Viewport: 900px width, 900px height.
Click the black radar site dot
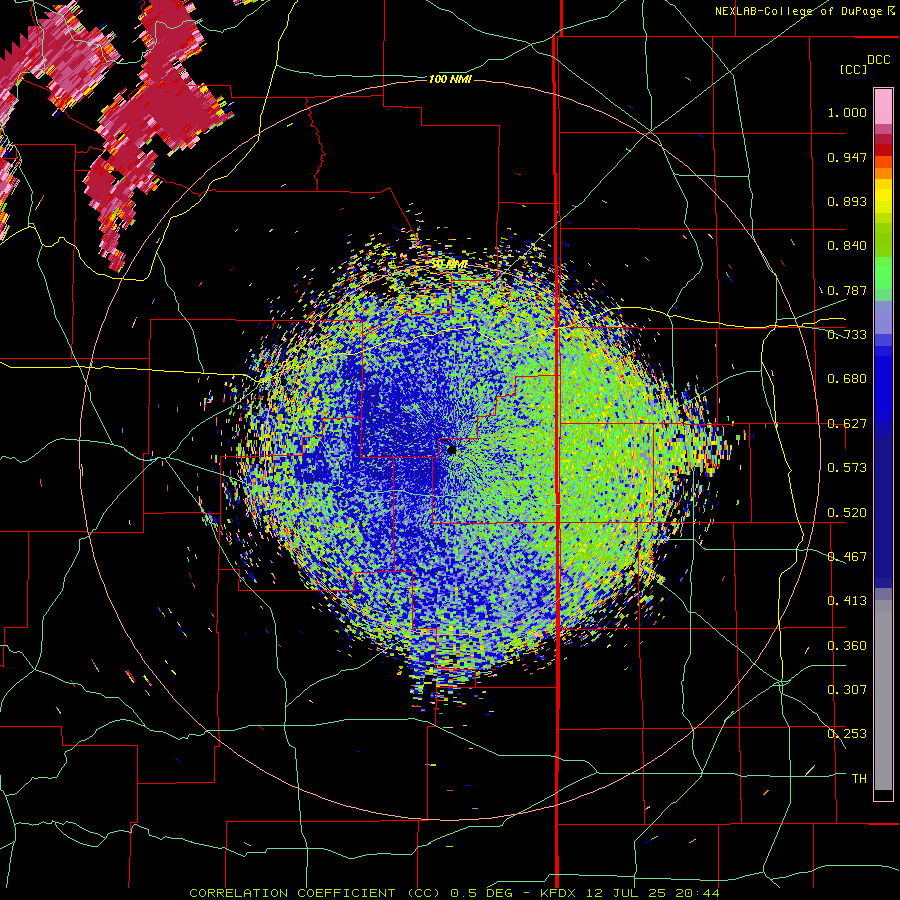(452, 450)
